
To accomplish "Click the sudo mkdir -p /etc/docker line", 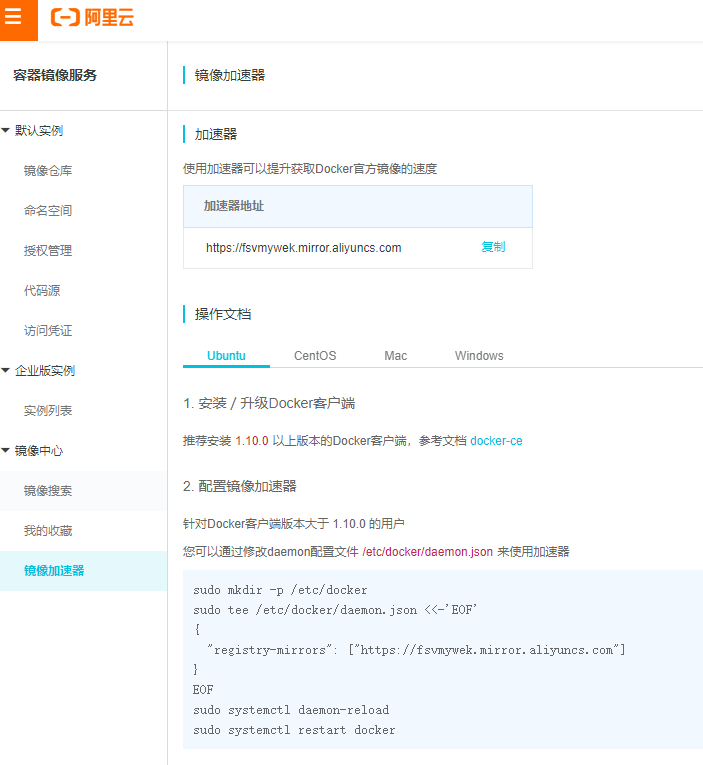I will pos(280,590).
